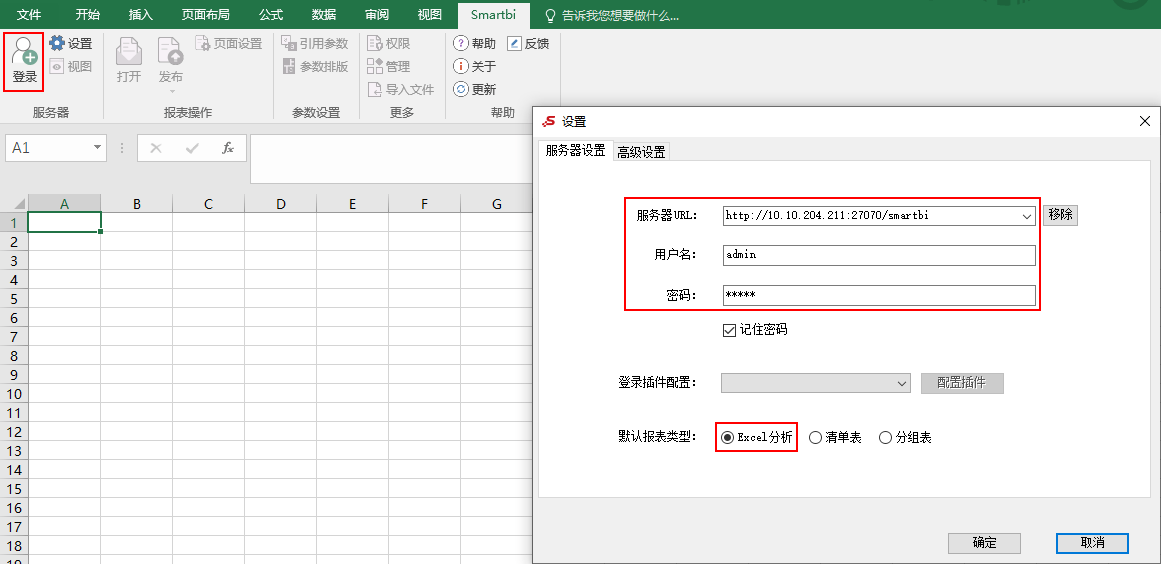Image resolution: width=1161 pixels, height=564 pixels.
Task: Select column G header
Action: [497, 204]
